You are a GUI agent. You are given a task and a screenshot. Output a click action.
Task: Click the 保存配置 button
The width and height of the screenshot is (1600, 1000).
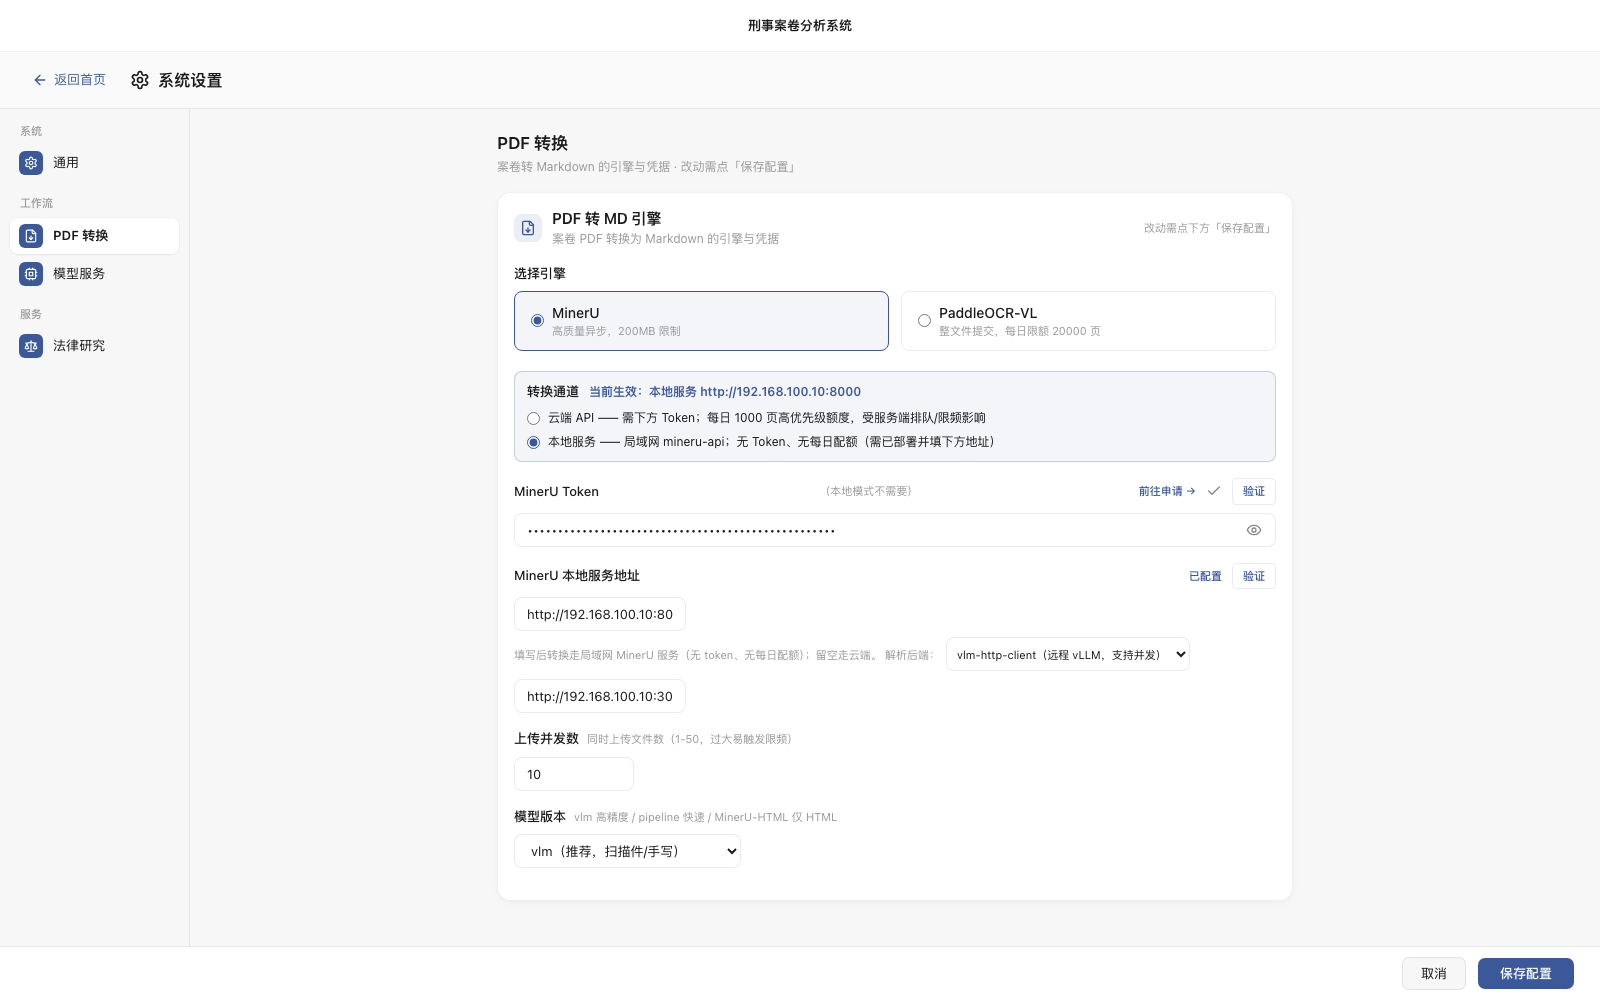pyautogui.click(x=1526, y=973)
